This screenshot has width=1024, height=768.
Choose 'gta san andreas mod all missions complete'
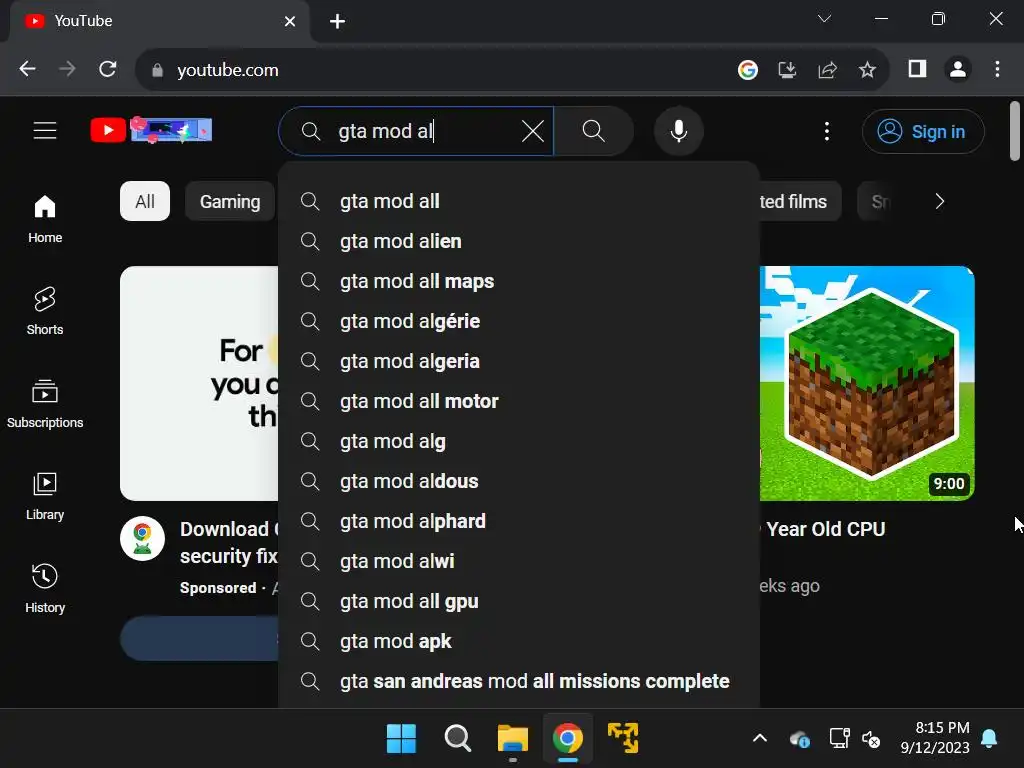point(519,681)
